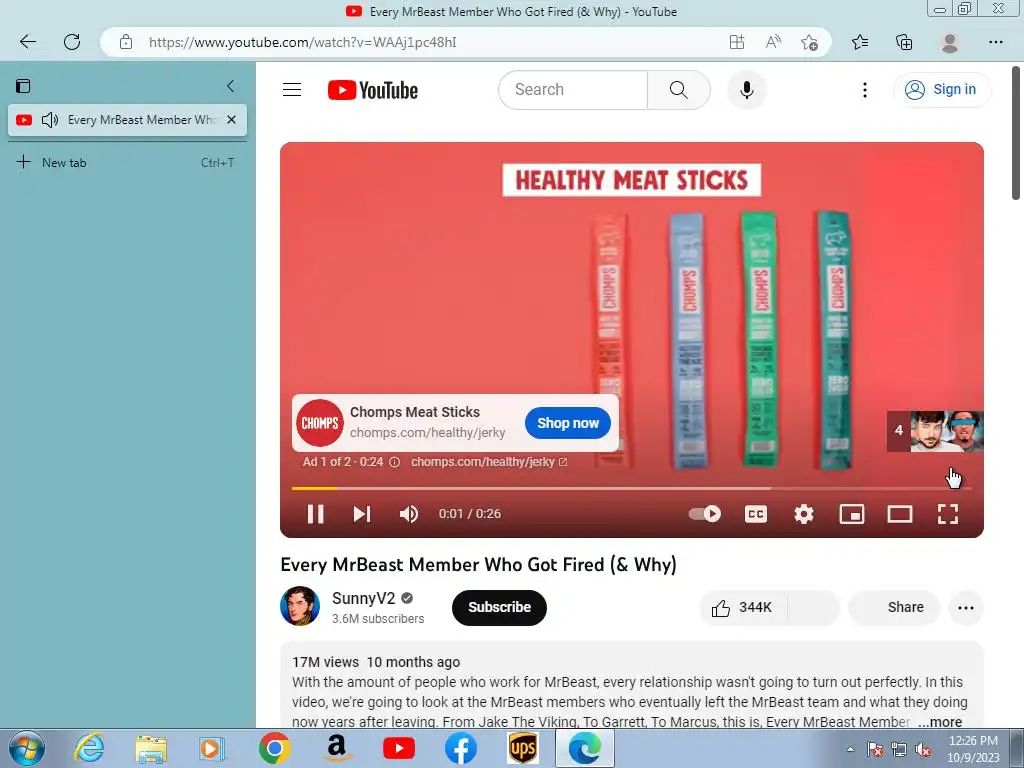Open File Explorer from taskbar
1024x768 pixels.
pos(151,748)
